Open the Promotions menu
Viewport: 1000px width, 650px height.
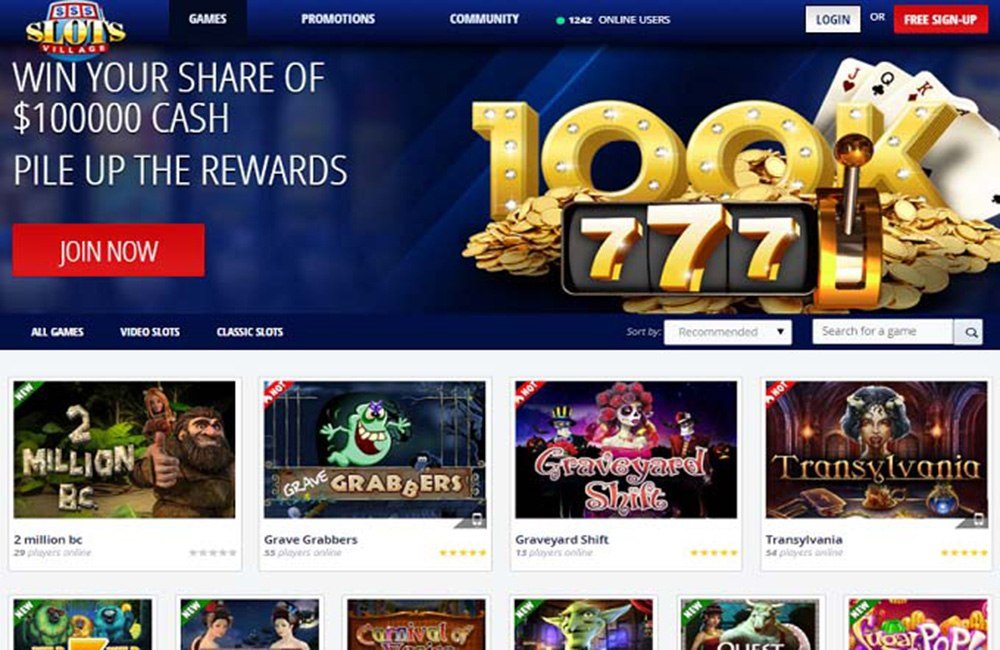[x=338, y=19]
